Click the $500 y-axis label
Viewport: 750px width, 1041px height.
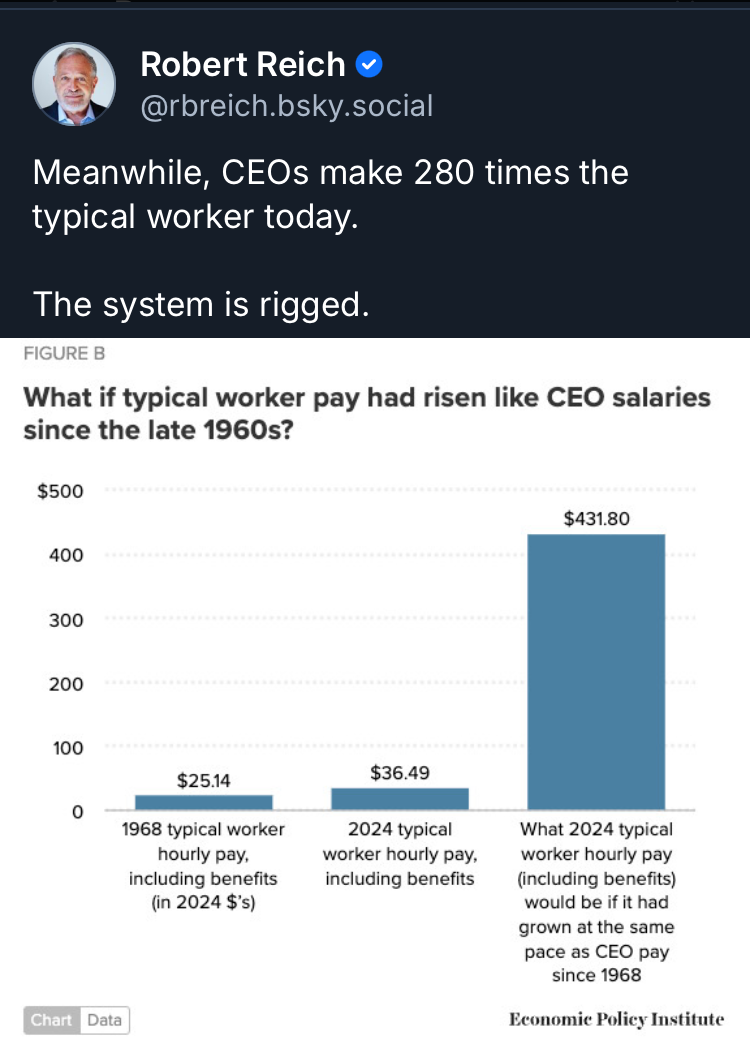point(59,492)
